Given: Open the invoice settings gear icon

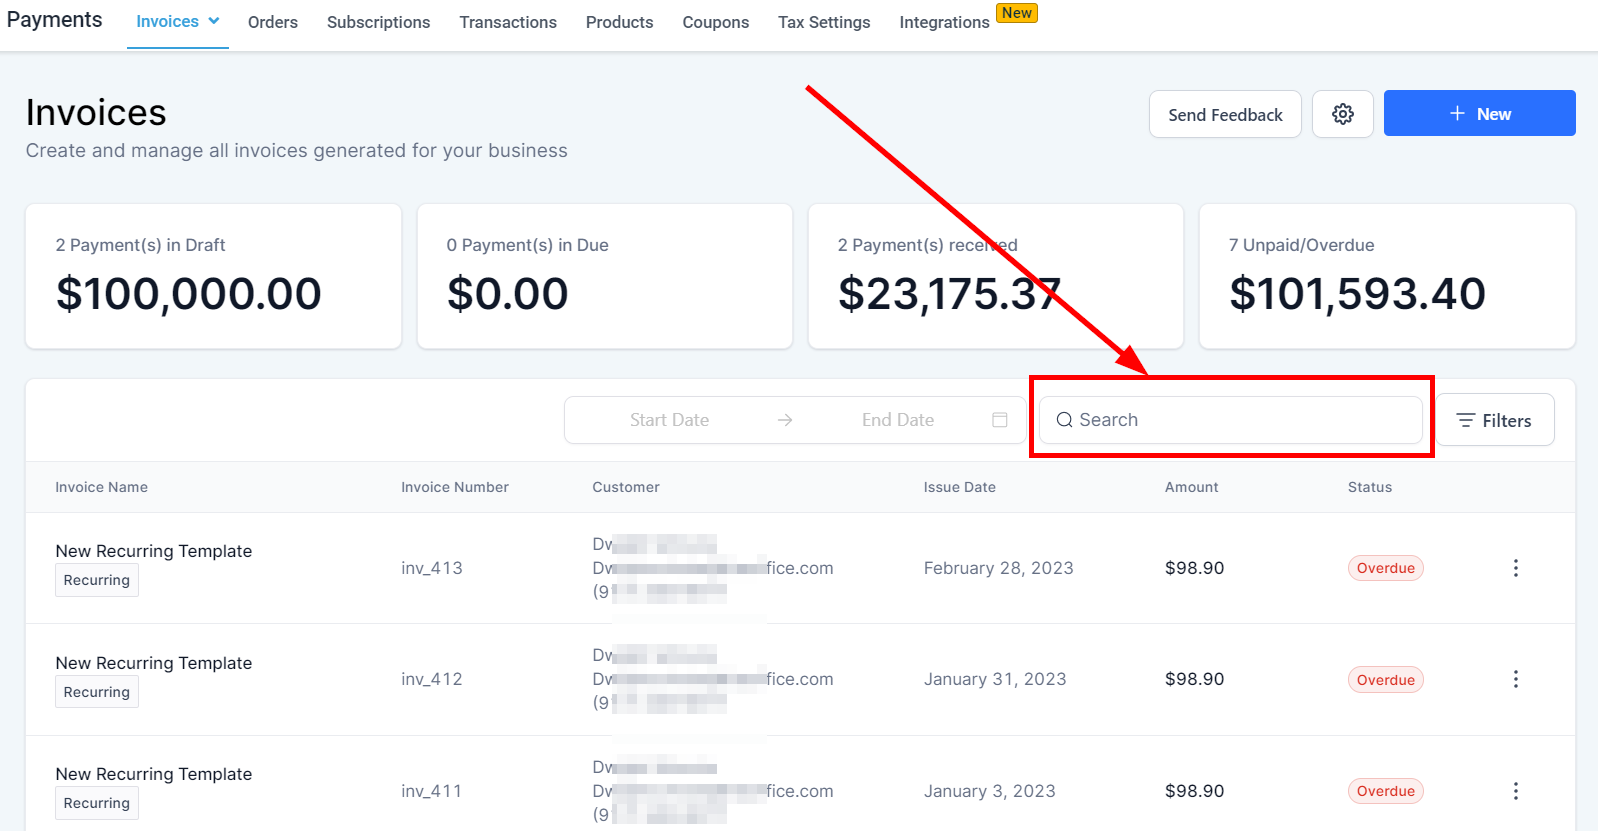Looking at the screenshot, I should pos(1342,114).
